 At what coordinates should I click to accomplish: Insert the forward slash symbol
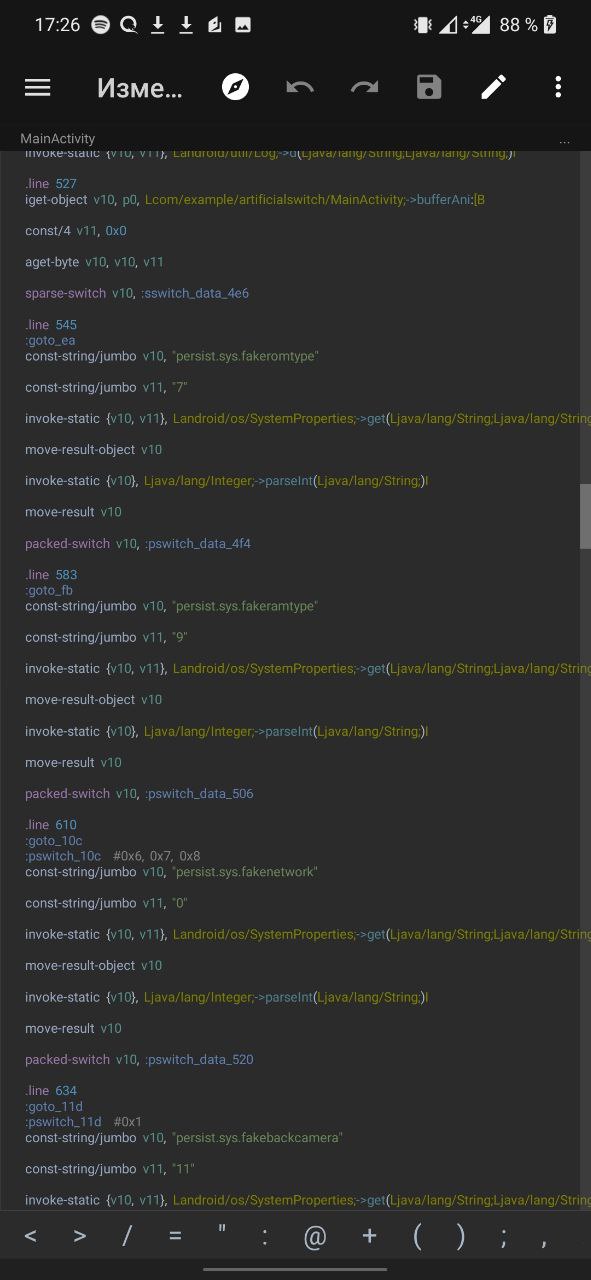click(127, 1237)
